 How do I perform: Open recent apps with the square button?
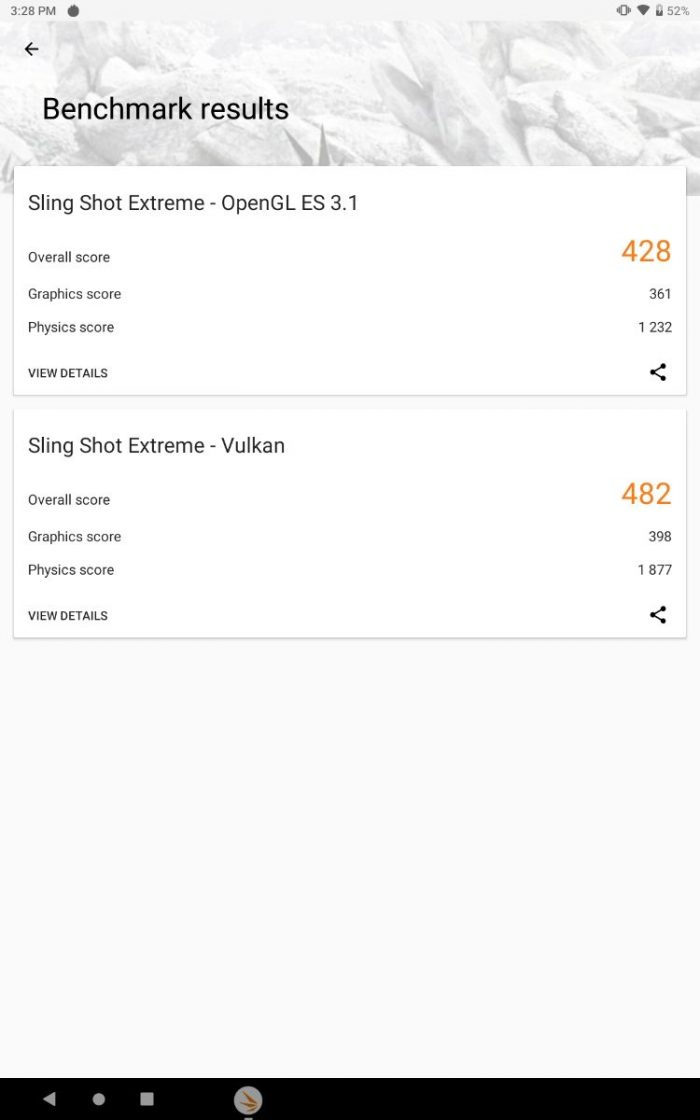(x=147, y=1099)
